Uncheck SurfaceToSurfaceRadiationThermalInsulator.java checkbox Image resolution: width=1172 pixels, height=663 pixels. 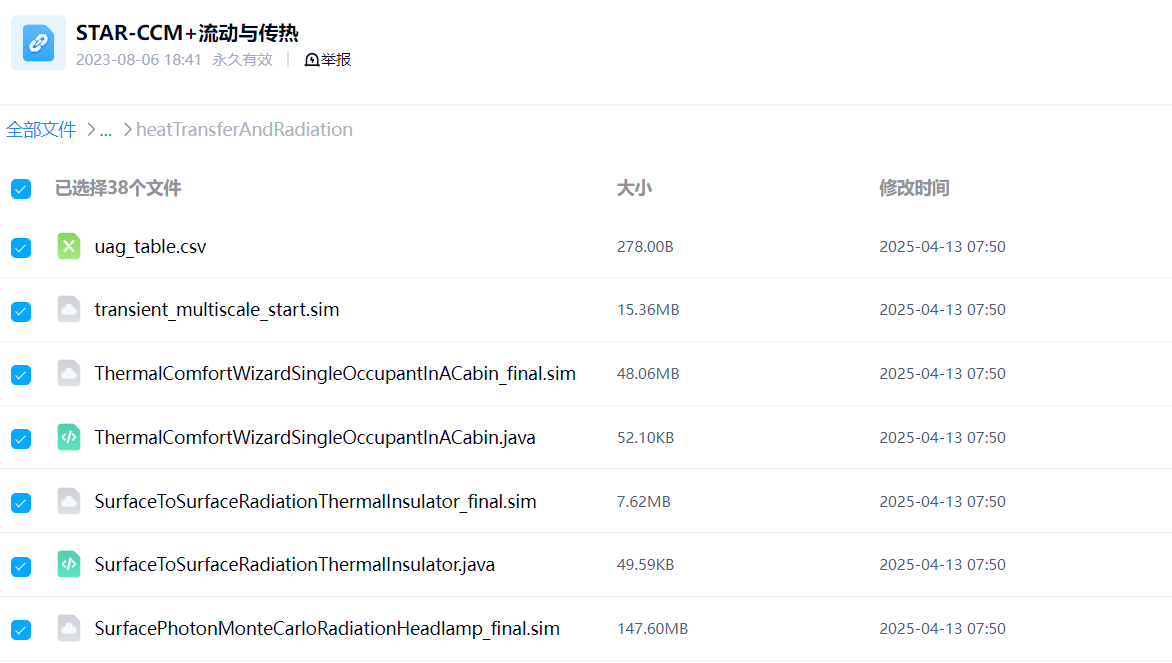(x=21, y=566)
